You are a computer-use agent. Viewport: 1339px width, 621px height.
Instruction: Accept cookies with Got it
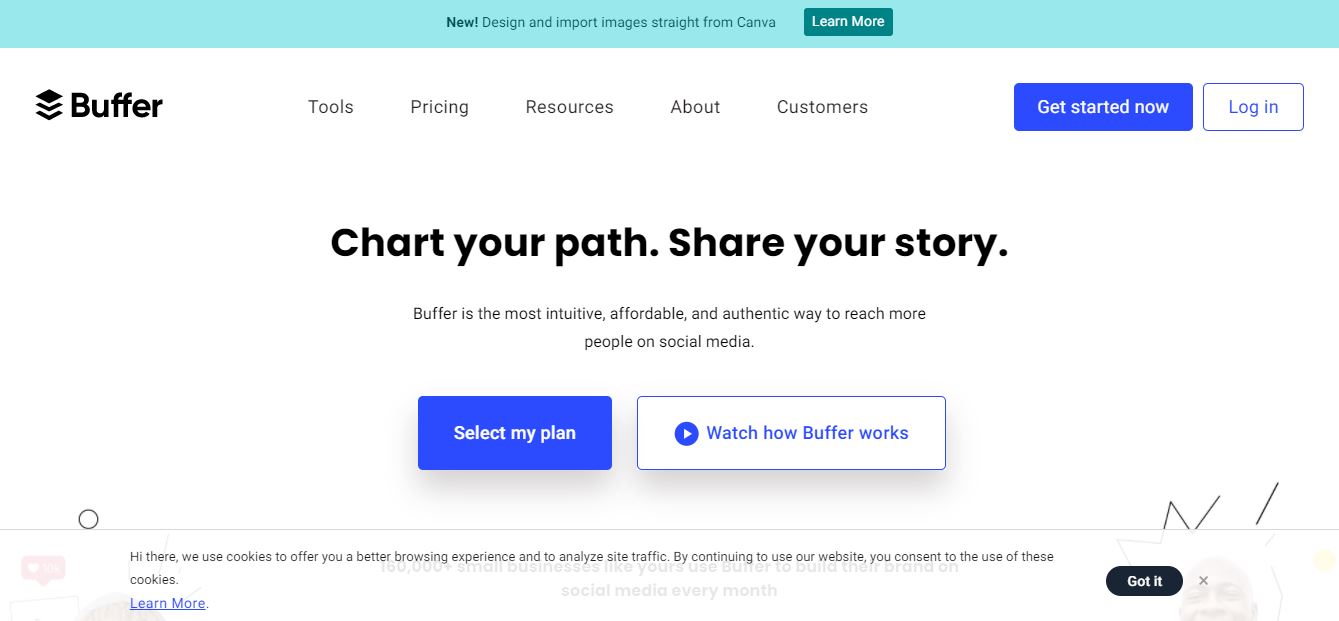[1144, 581]
